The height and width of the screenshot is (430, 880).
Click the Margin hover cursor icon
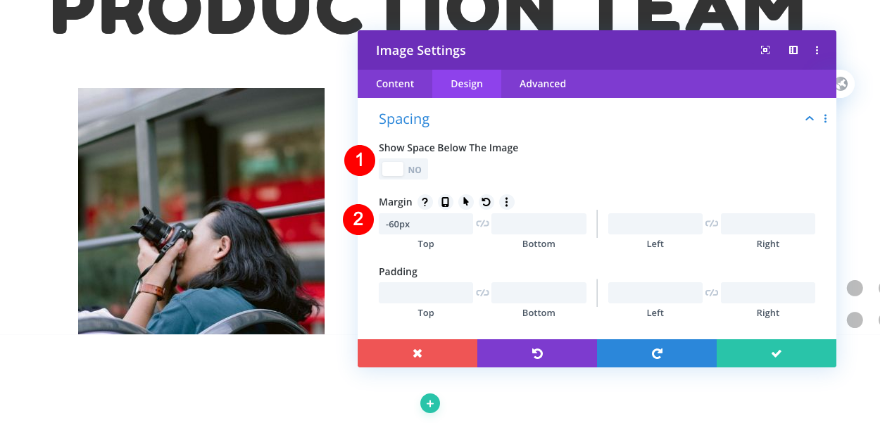coord(466,202)
